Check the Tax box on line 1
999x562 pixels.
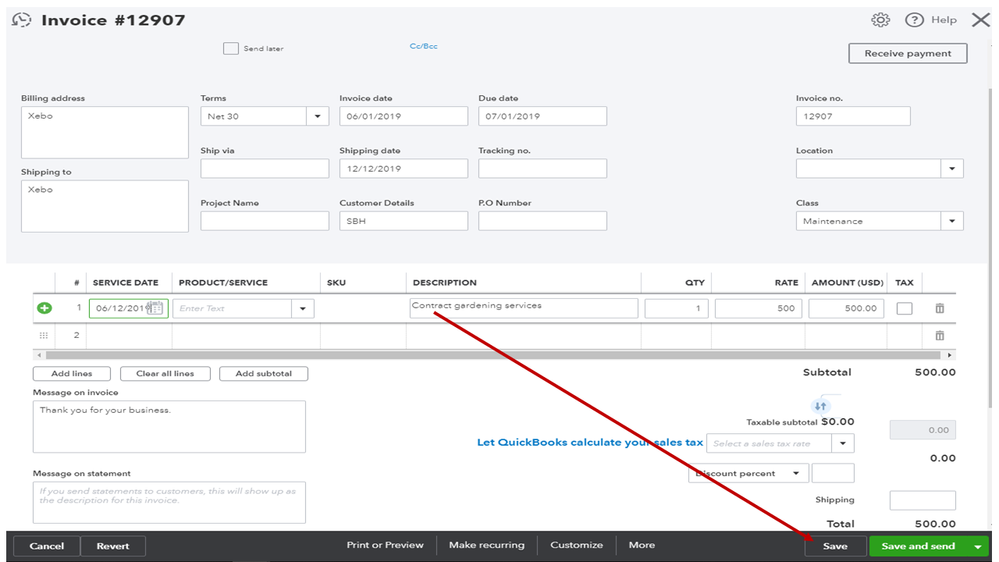pos(904,308)
